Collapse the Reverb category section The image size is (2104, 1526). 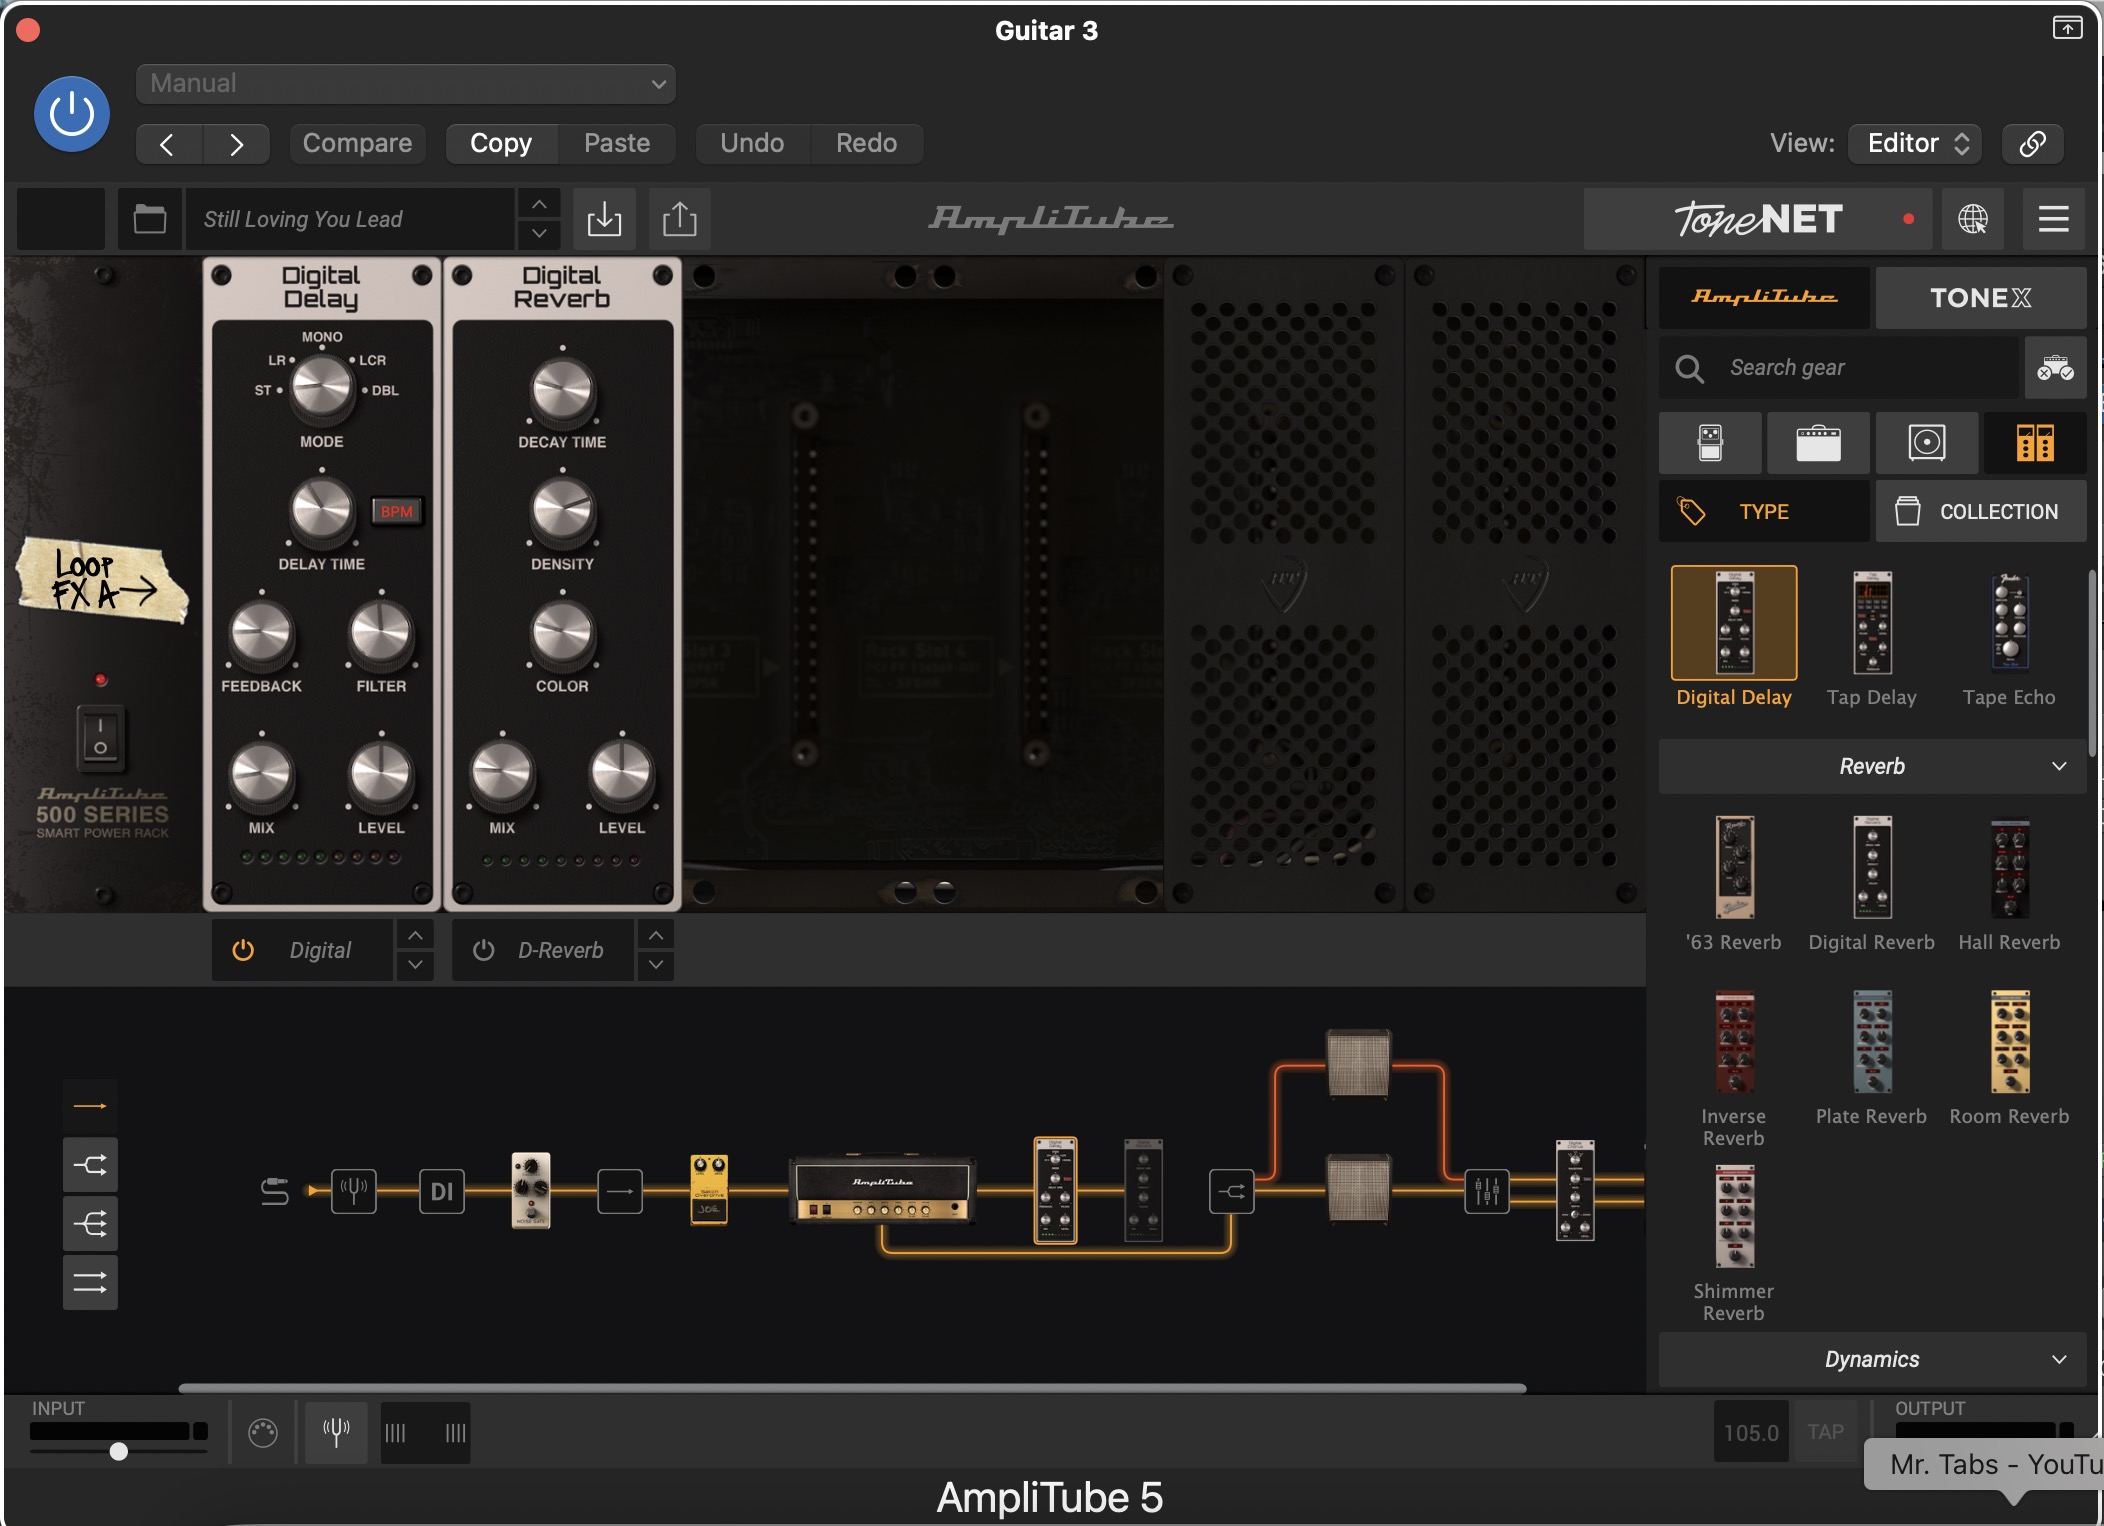pos(1872,766)
